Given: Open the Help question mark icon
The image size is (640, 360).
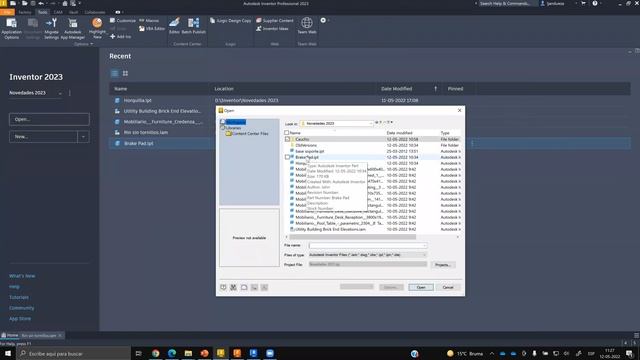Looking at the screenshot, I should tap(595, 3).
